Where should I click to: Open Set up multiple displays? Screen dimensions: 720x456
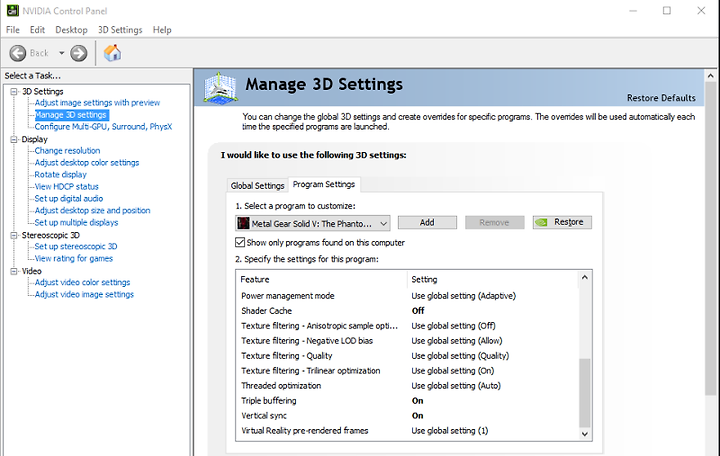click(x=76, y=222)
